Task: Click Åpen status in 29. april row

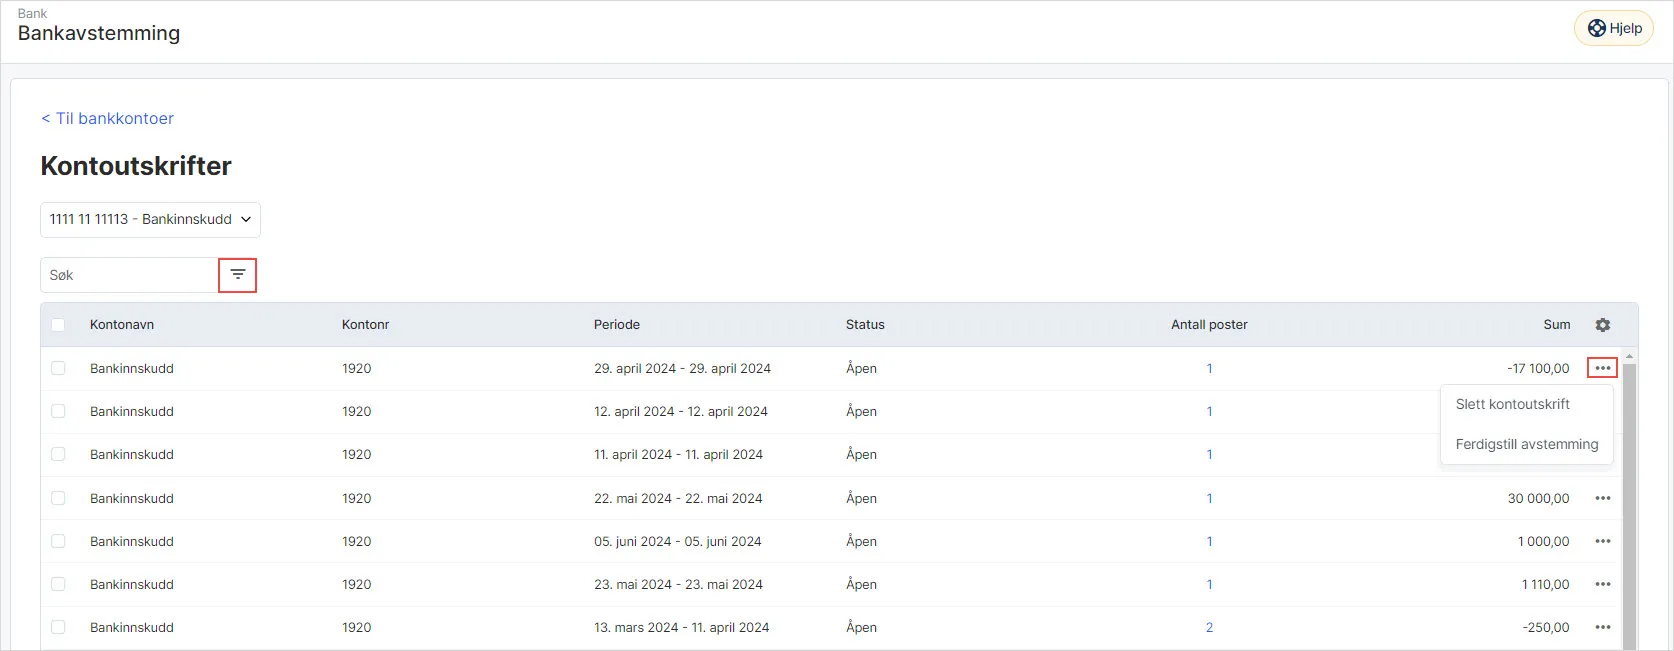Action: [861, 368]
